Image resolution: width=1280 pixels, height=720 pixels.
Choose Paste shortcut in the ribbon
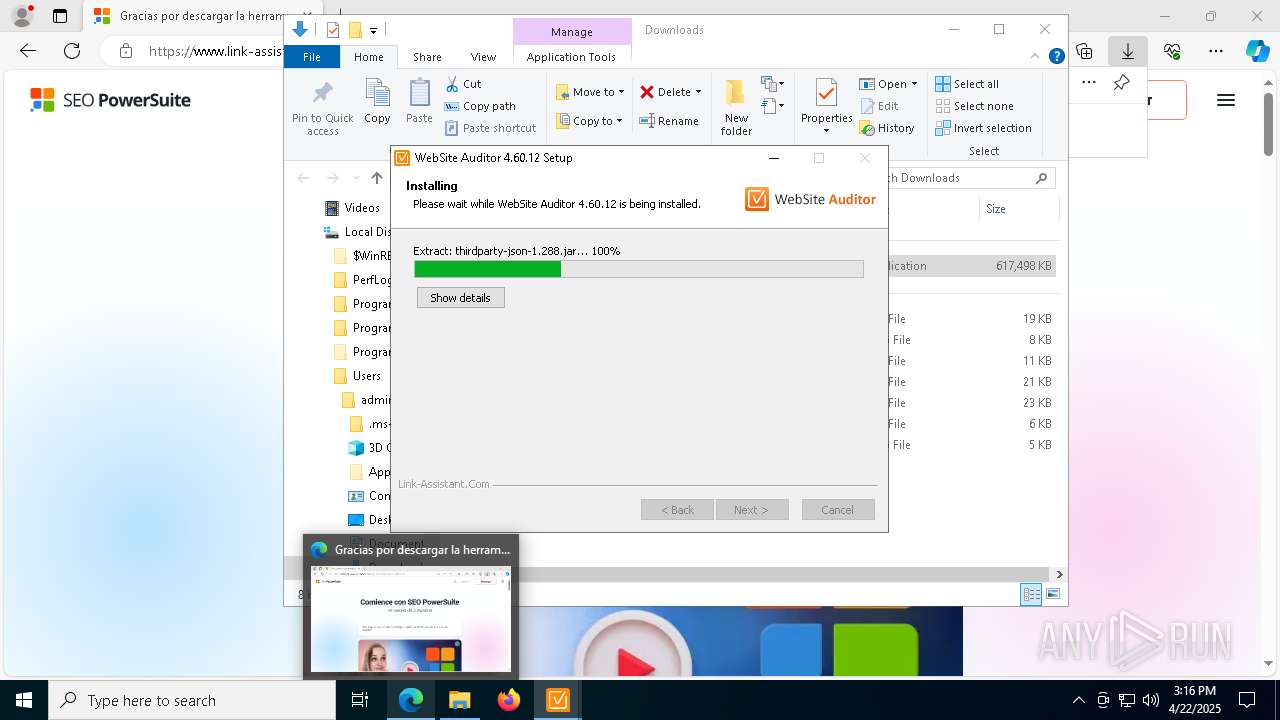pyautogui.click(x=490, y=128)
